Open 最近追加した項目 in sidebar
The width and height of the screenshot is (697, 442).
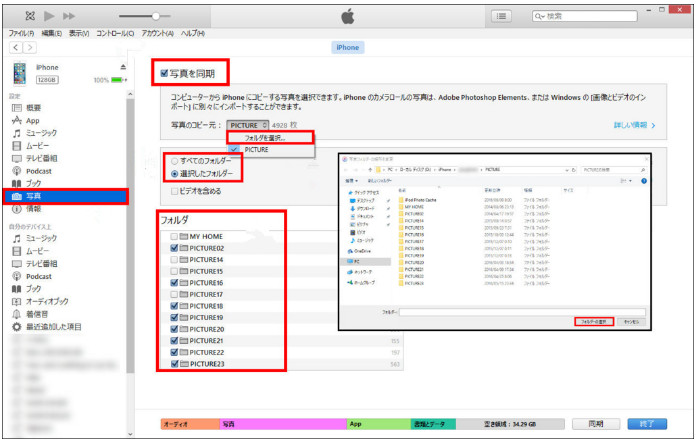[53, 327]
